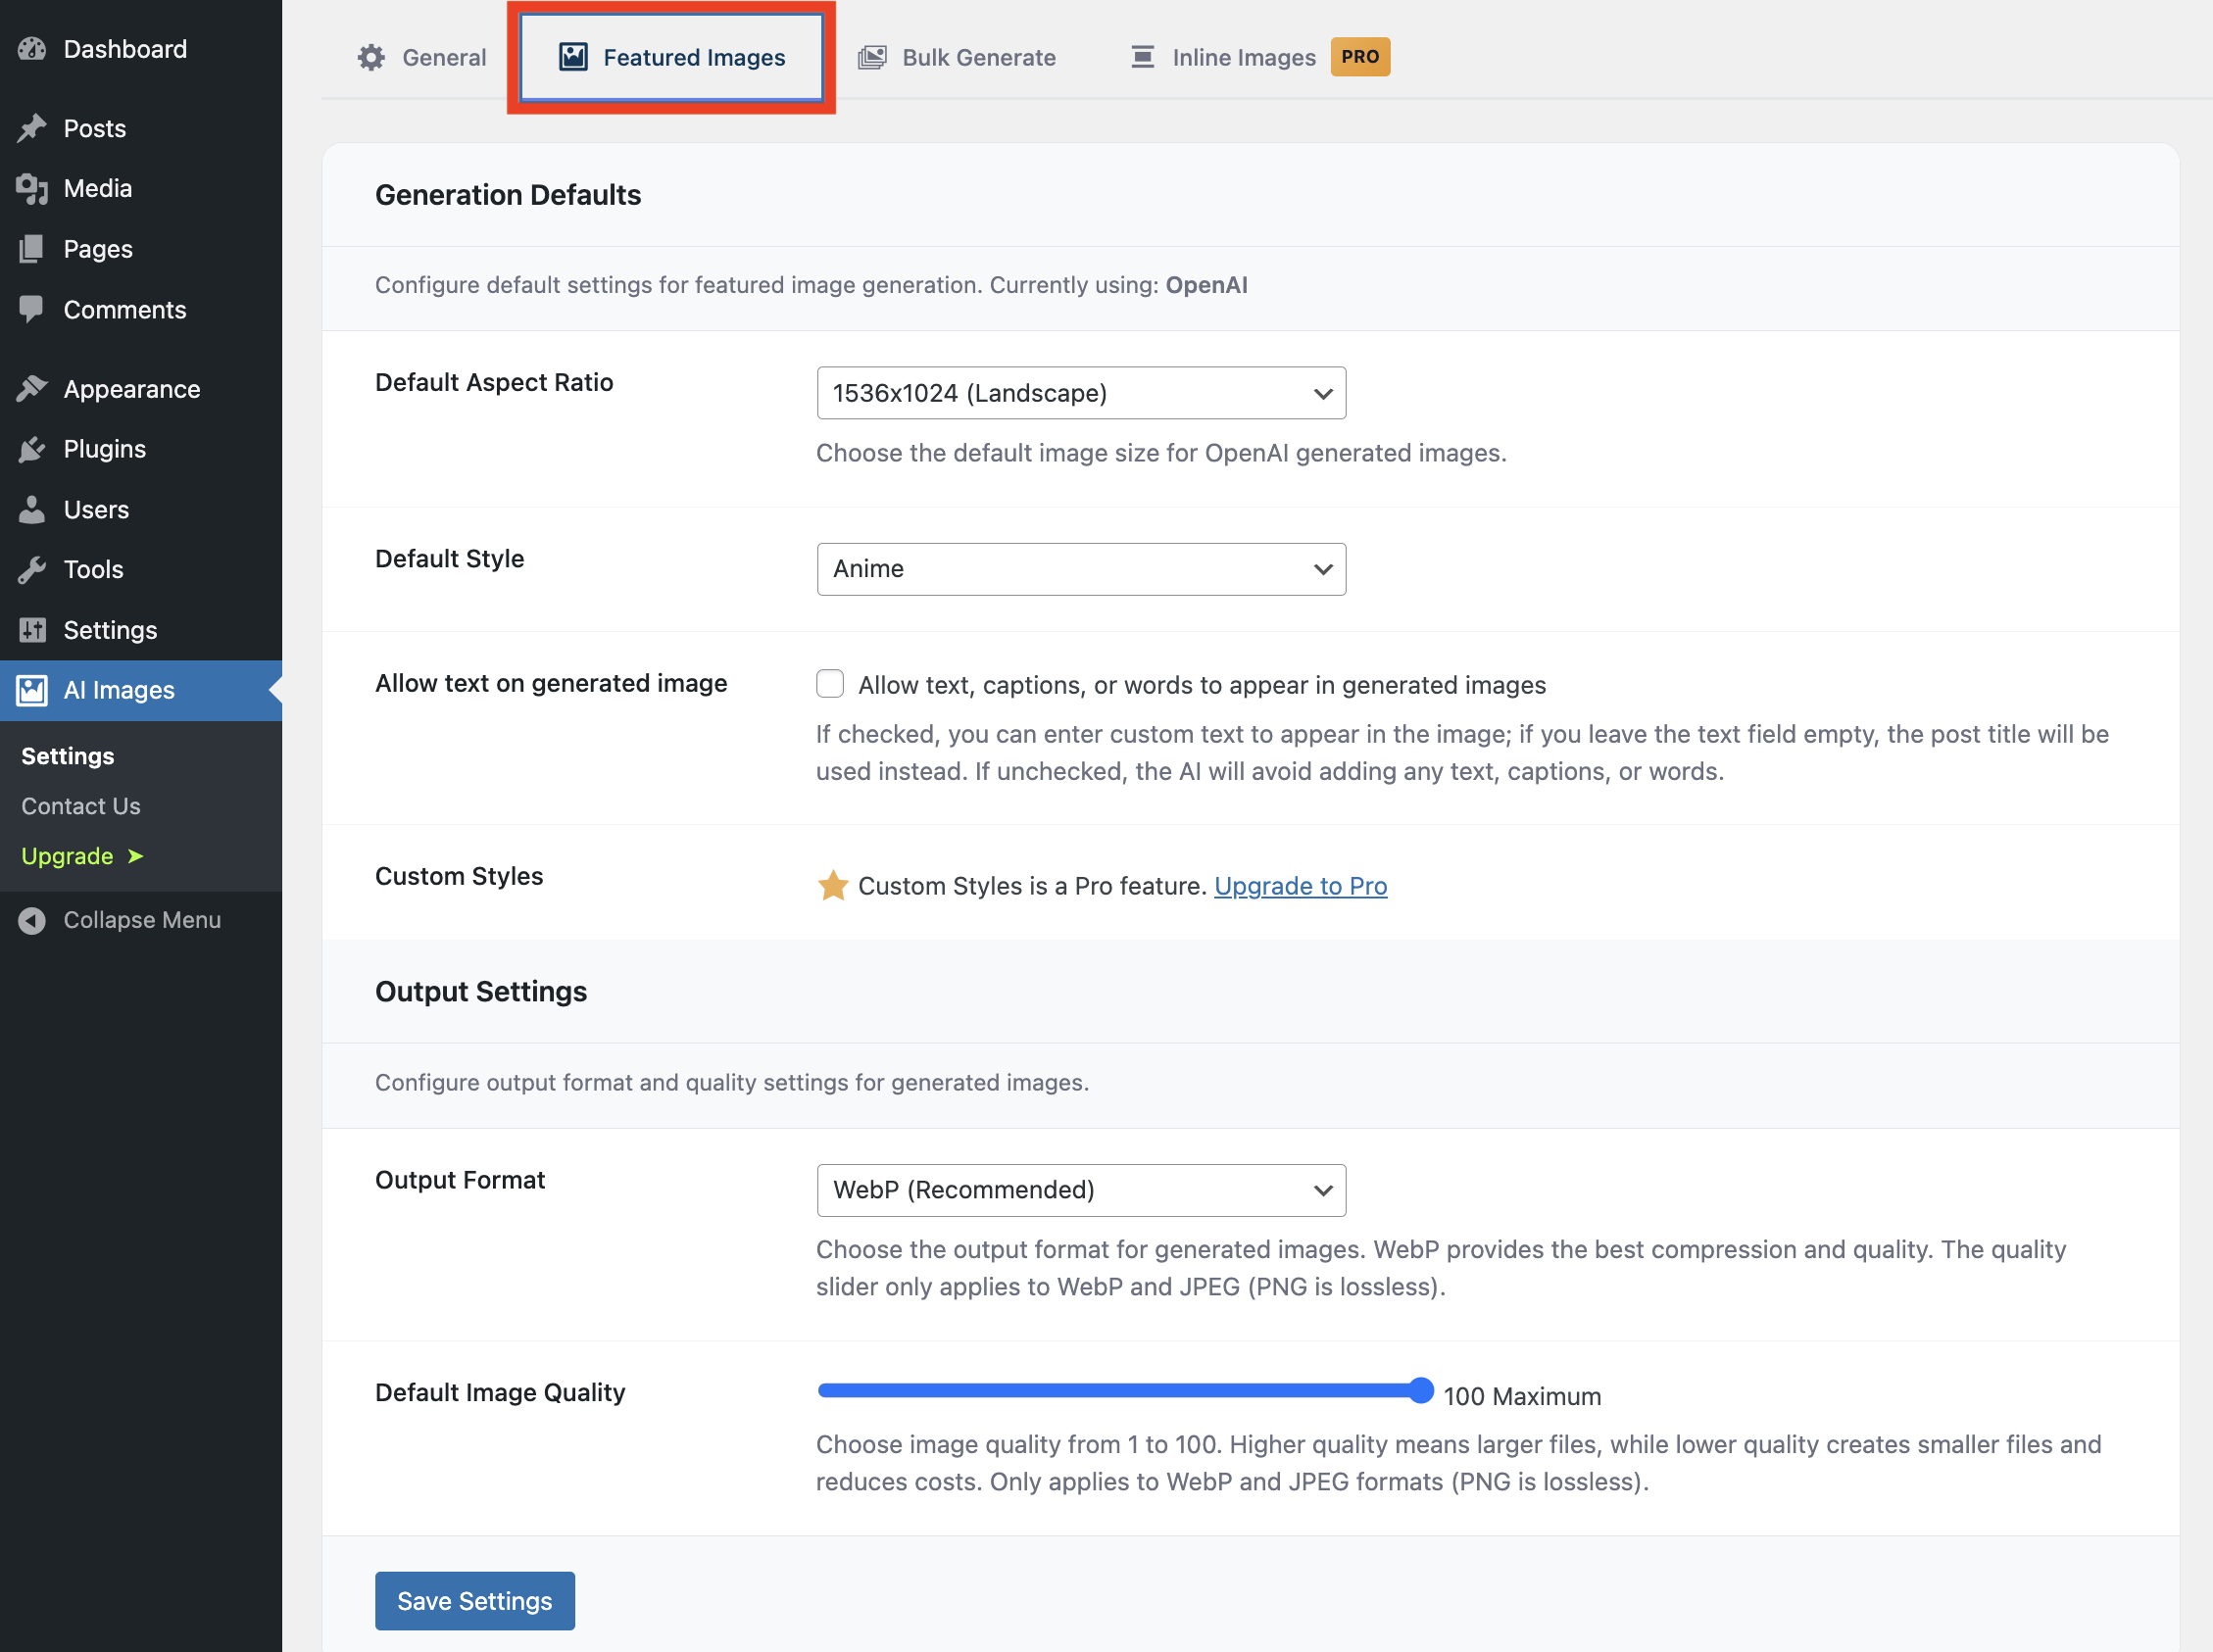
Task: Click the Featured Images tab icon
Action: click(x=572, y=57)
